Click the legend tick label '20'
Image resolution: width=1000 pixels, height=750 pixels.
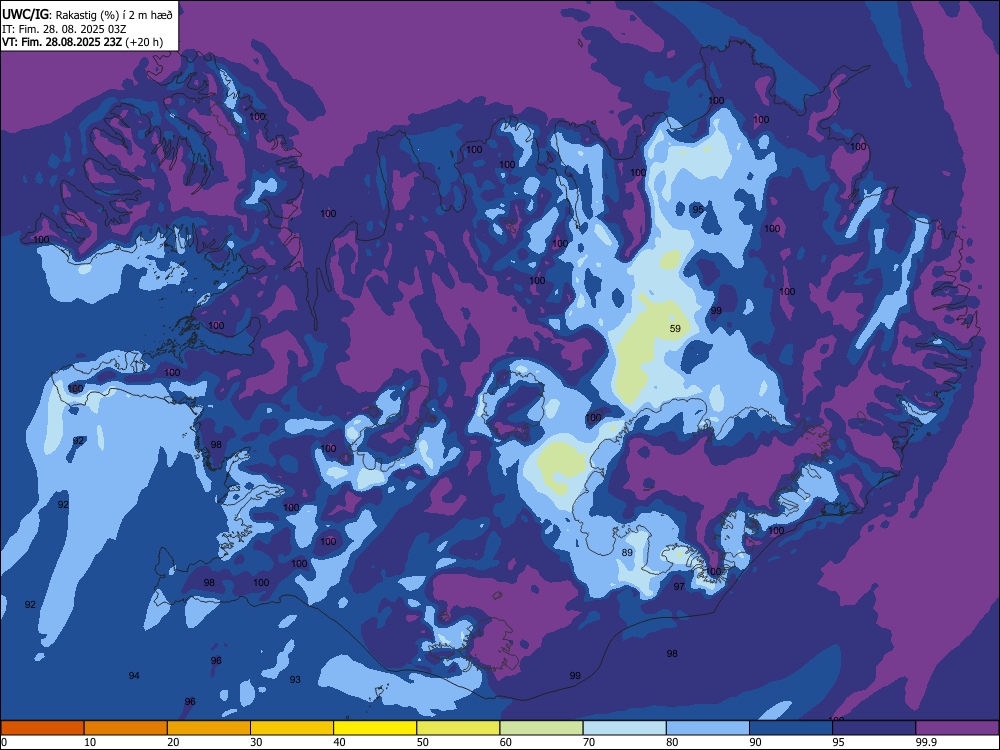pyautogui.click(x=173, y=742)
